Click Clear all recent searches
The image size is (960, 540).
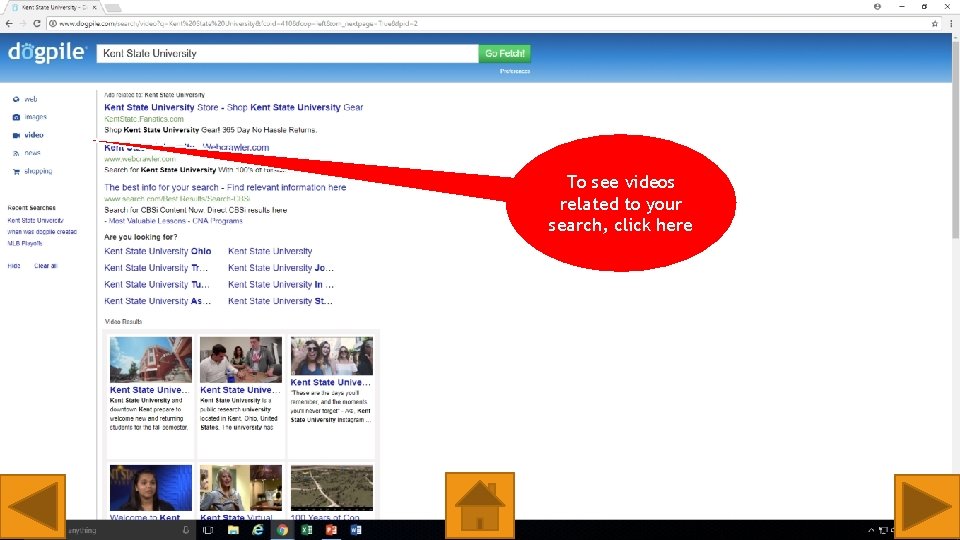(45, 266)
